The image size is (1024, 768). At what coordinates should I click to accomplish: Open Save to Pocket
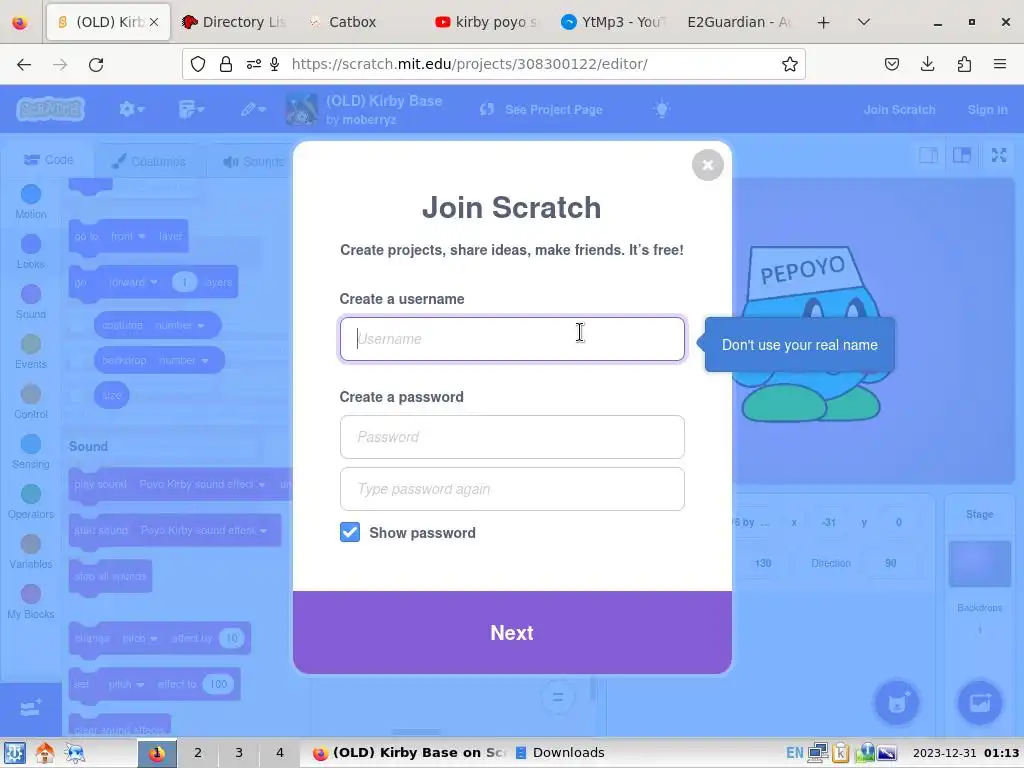891,64
